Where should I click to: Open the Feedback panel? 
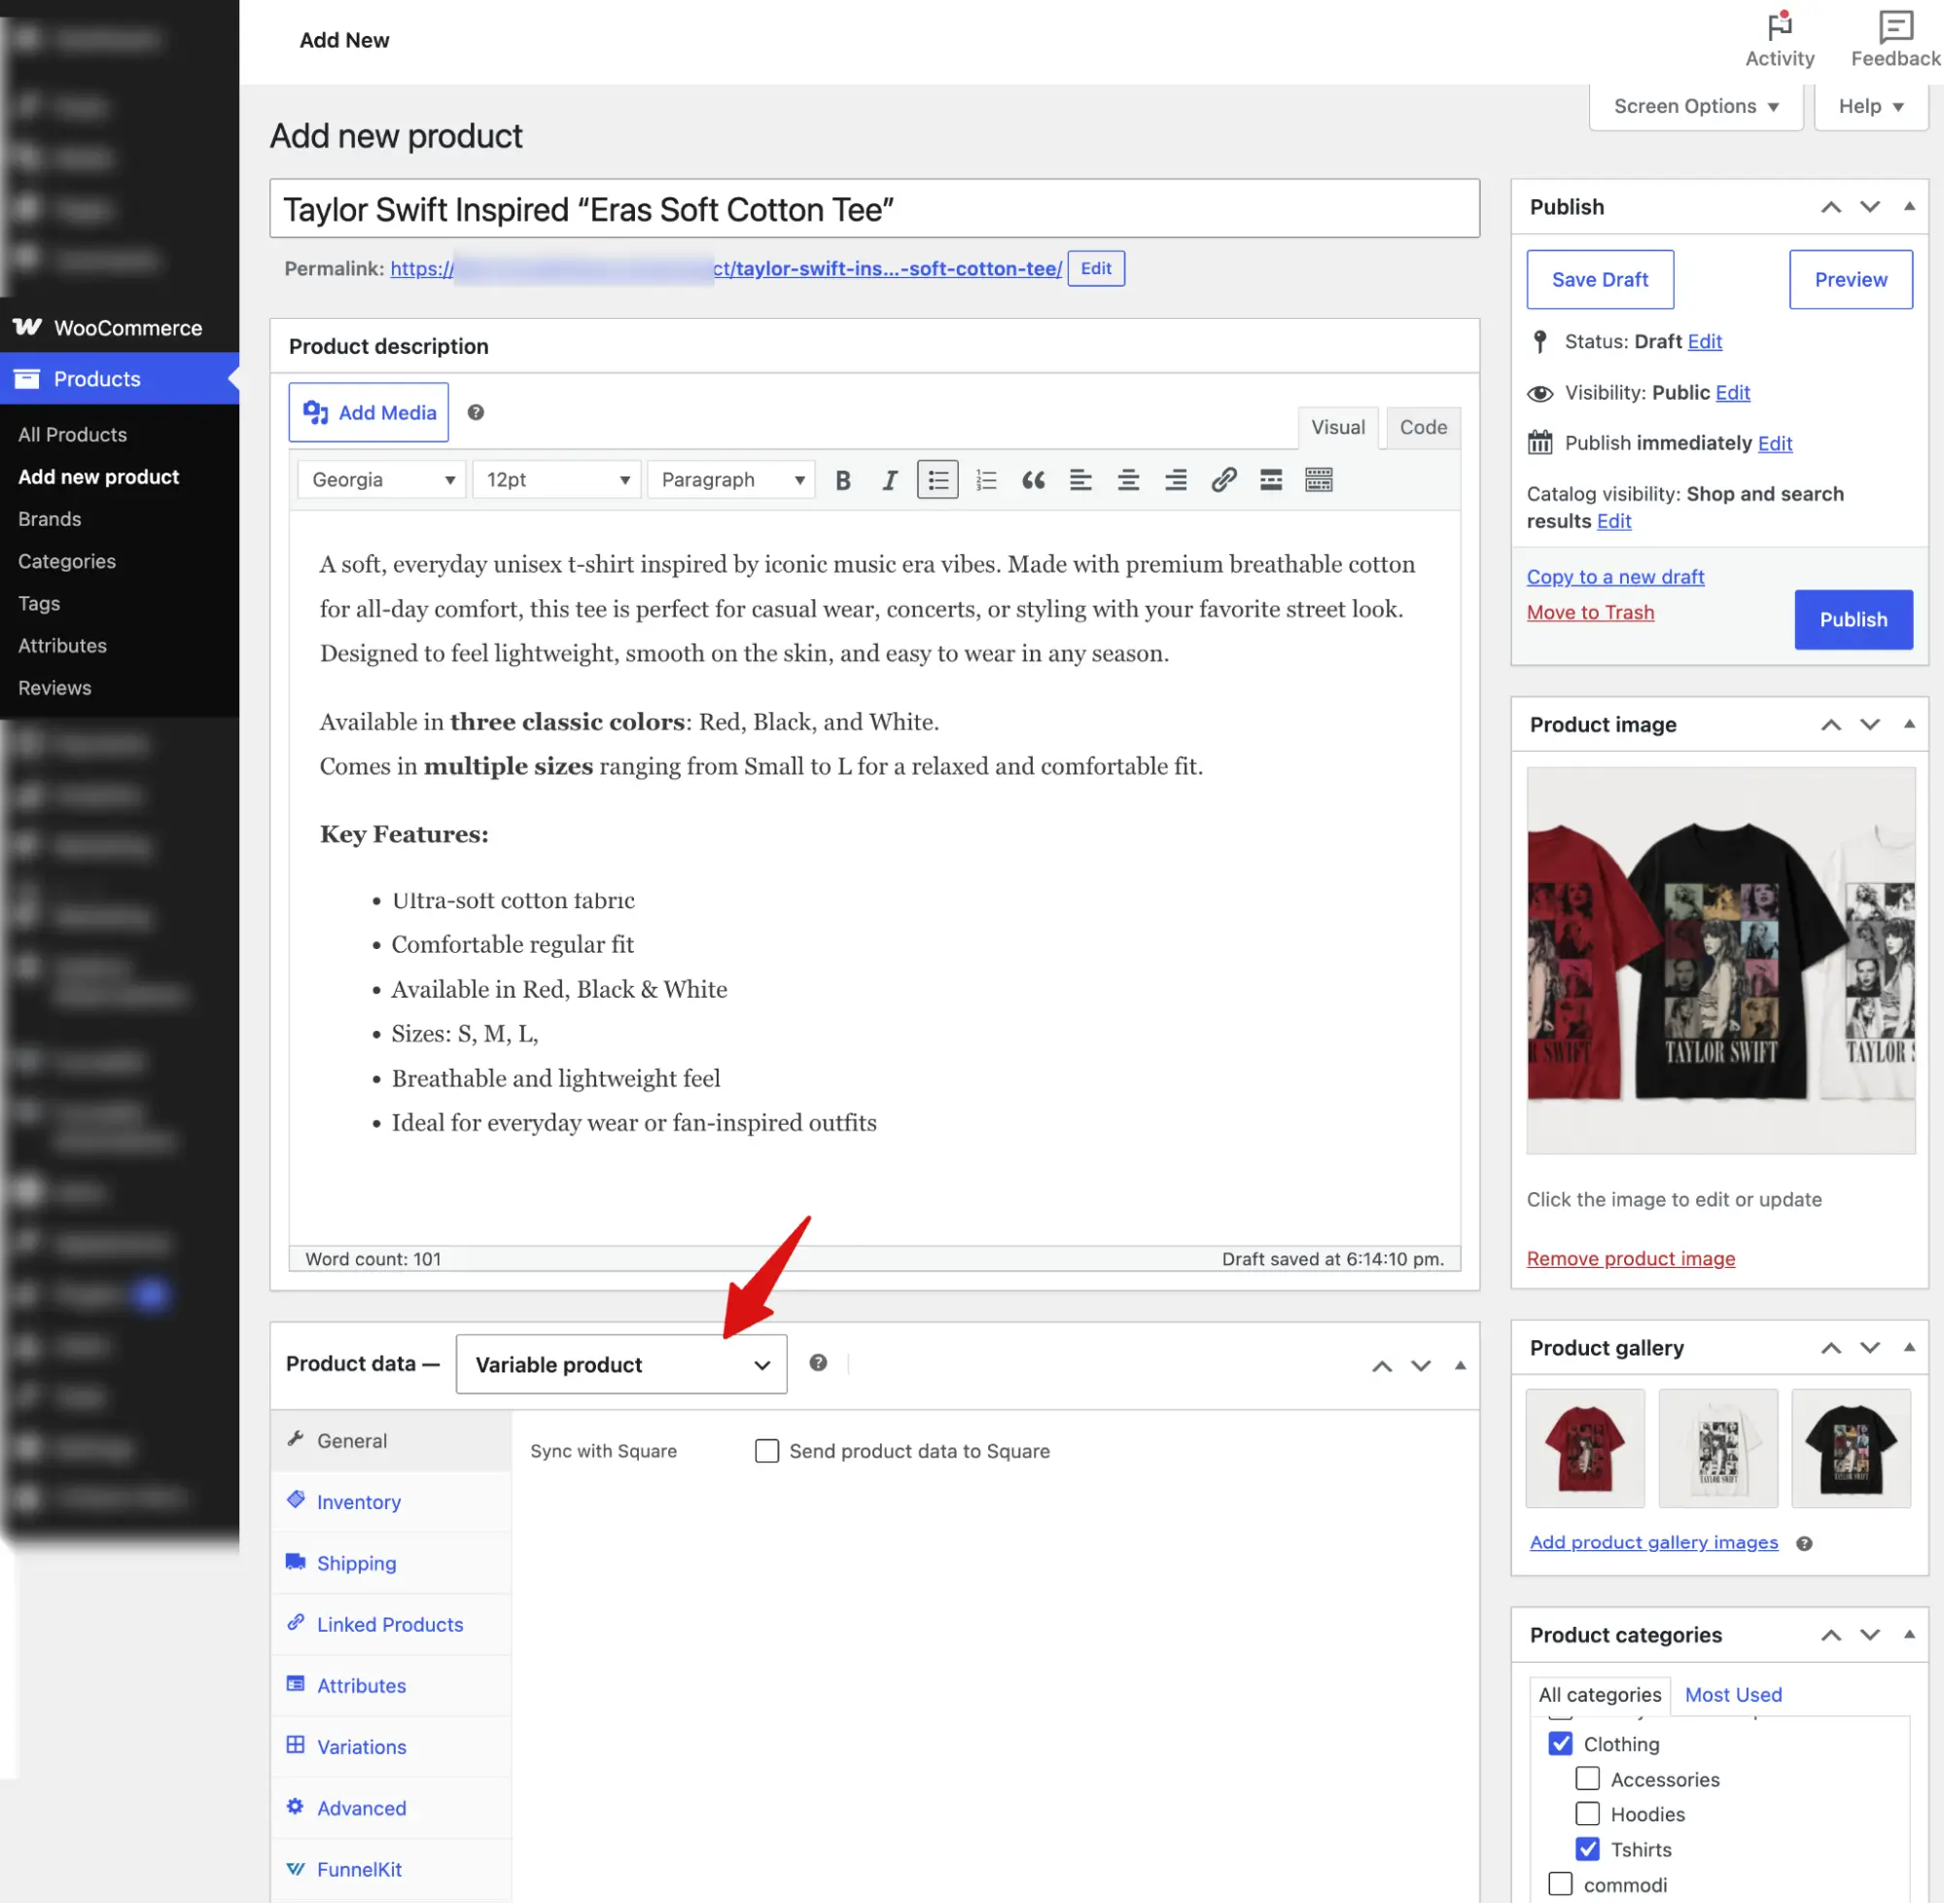point(1895,40)
